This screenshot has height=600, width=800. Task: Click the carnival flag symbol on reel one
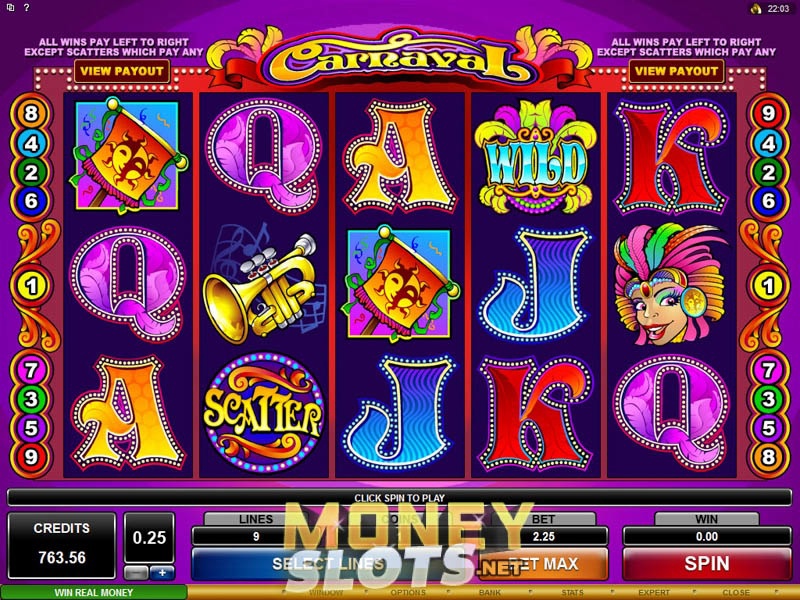point(128,155)
